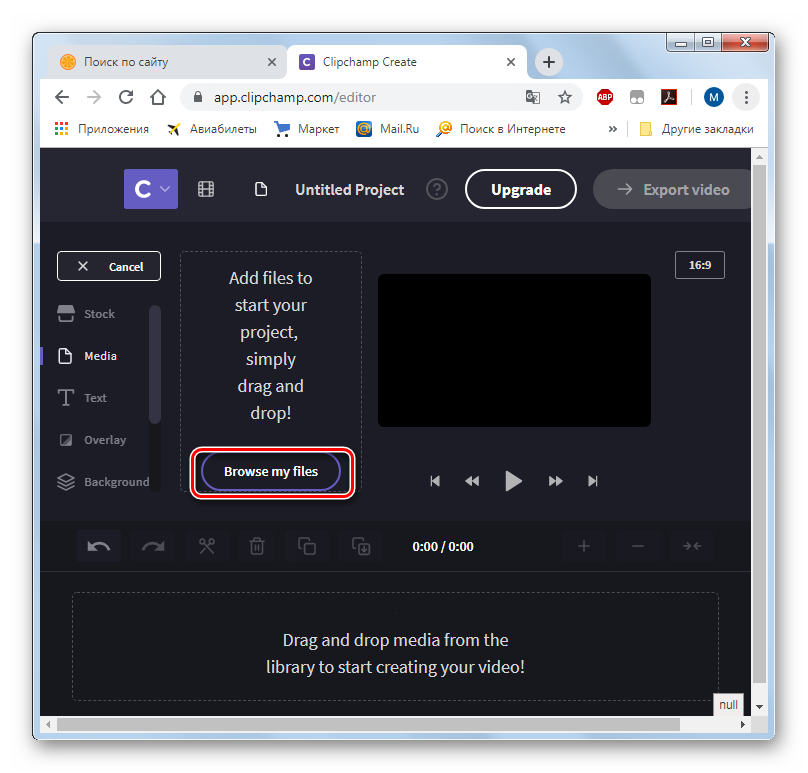This screenshot has height=773, width=808.
Task: Click the timeline drop zone area
Action: click(x=395, y=646)
